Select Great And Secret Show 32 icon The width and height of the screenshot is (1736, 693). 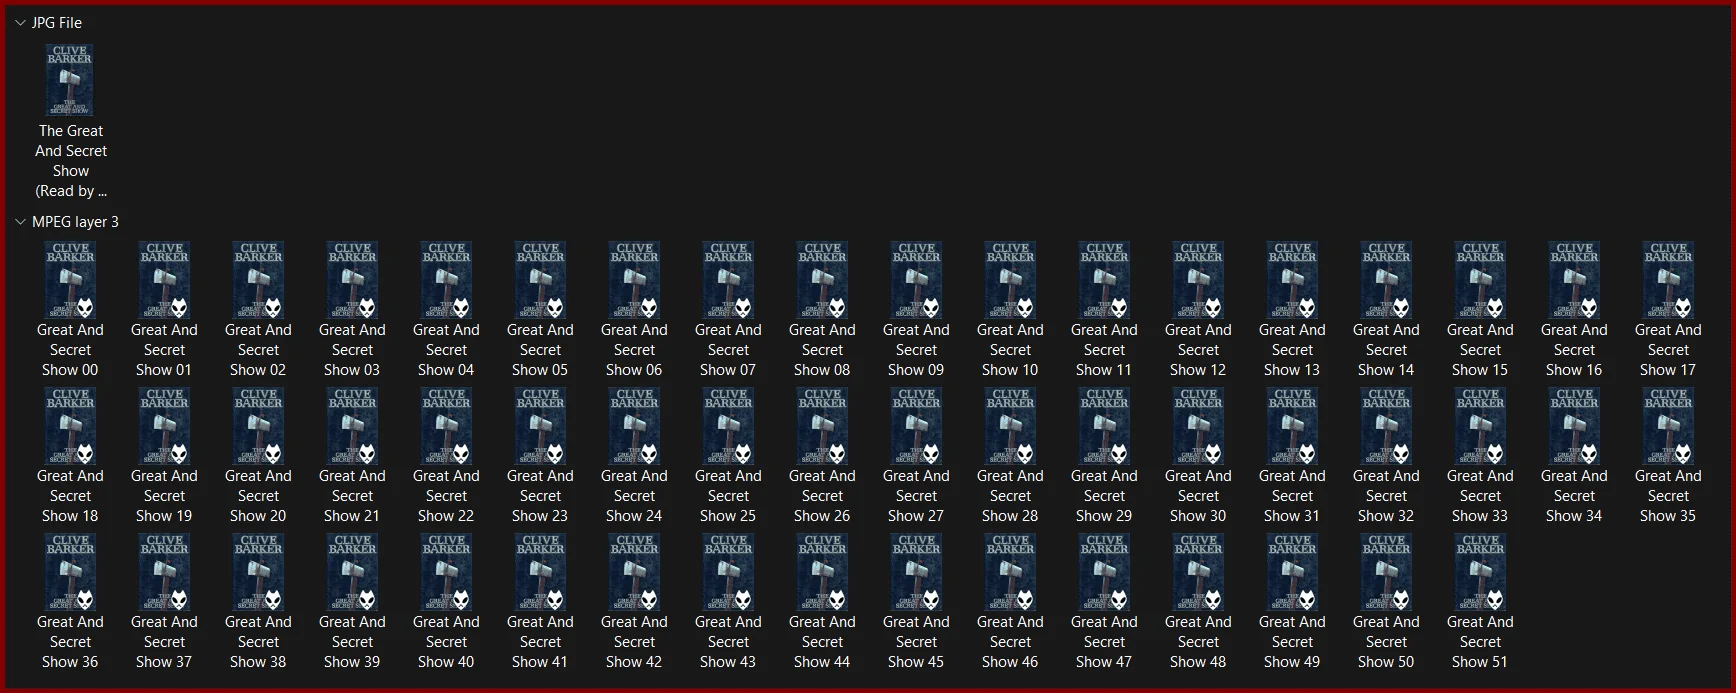coord(1386,426)
